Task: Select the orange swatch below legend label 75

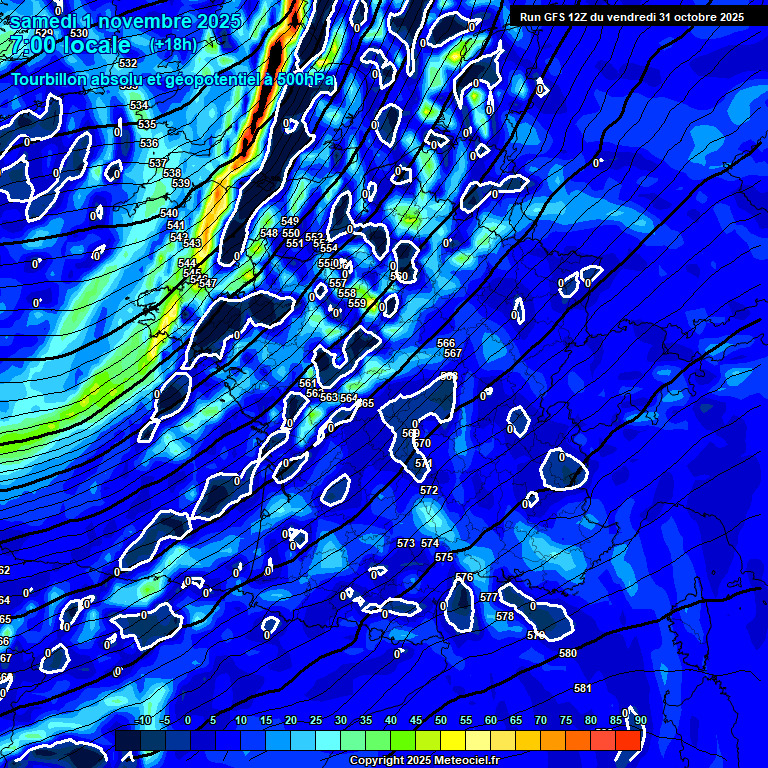Action: [x=553, y=740]
